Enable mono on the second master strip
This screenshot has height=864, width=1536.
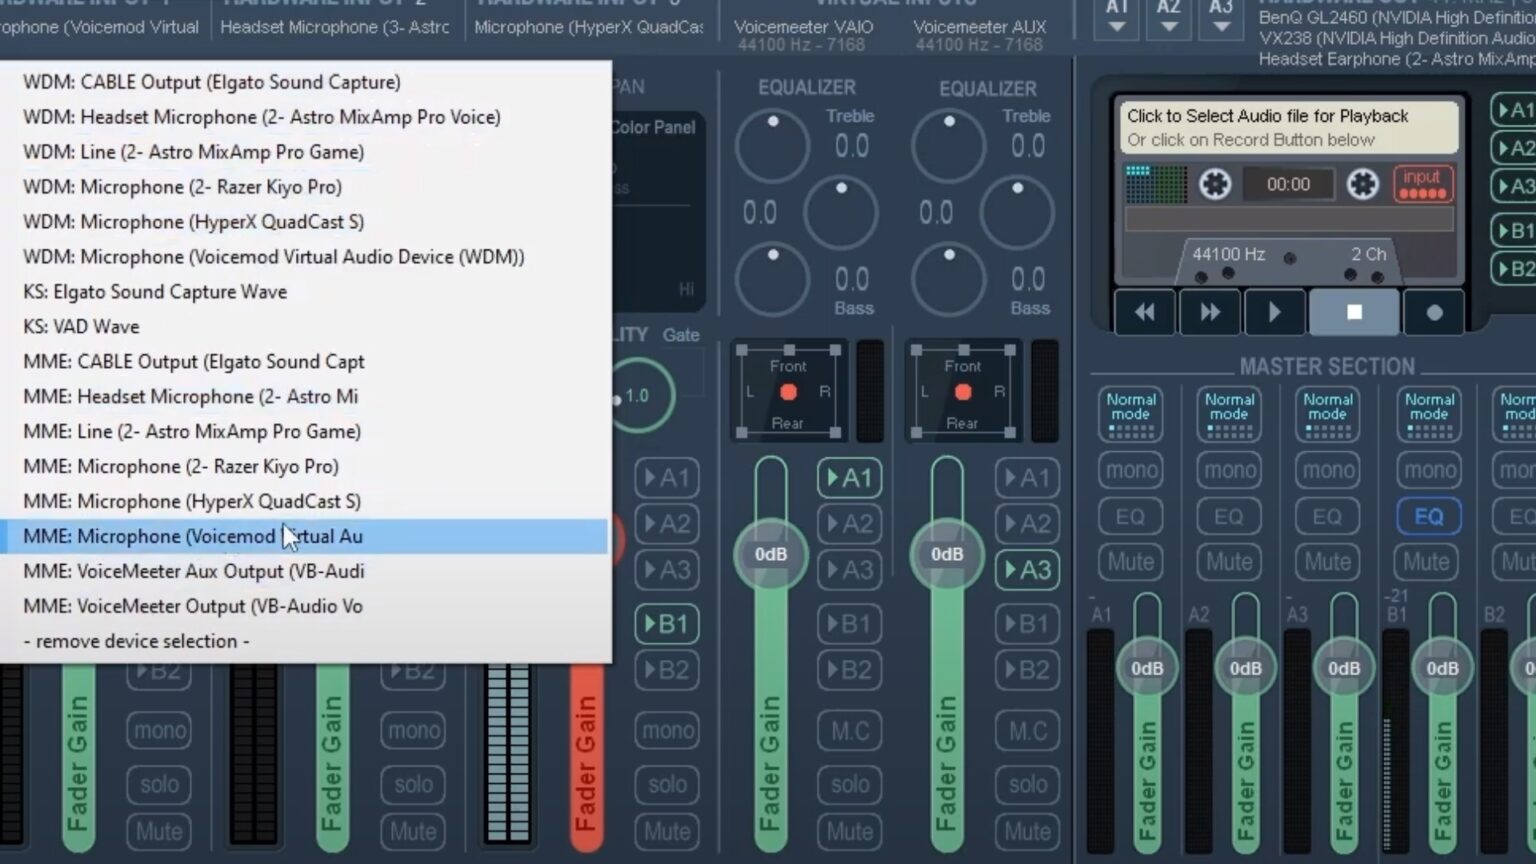click(1228, 470)
